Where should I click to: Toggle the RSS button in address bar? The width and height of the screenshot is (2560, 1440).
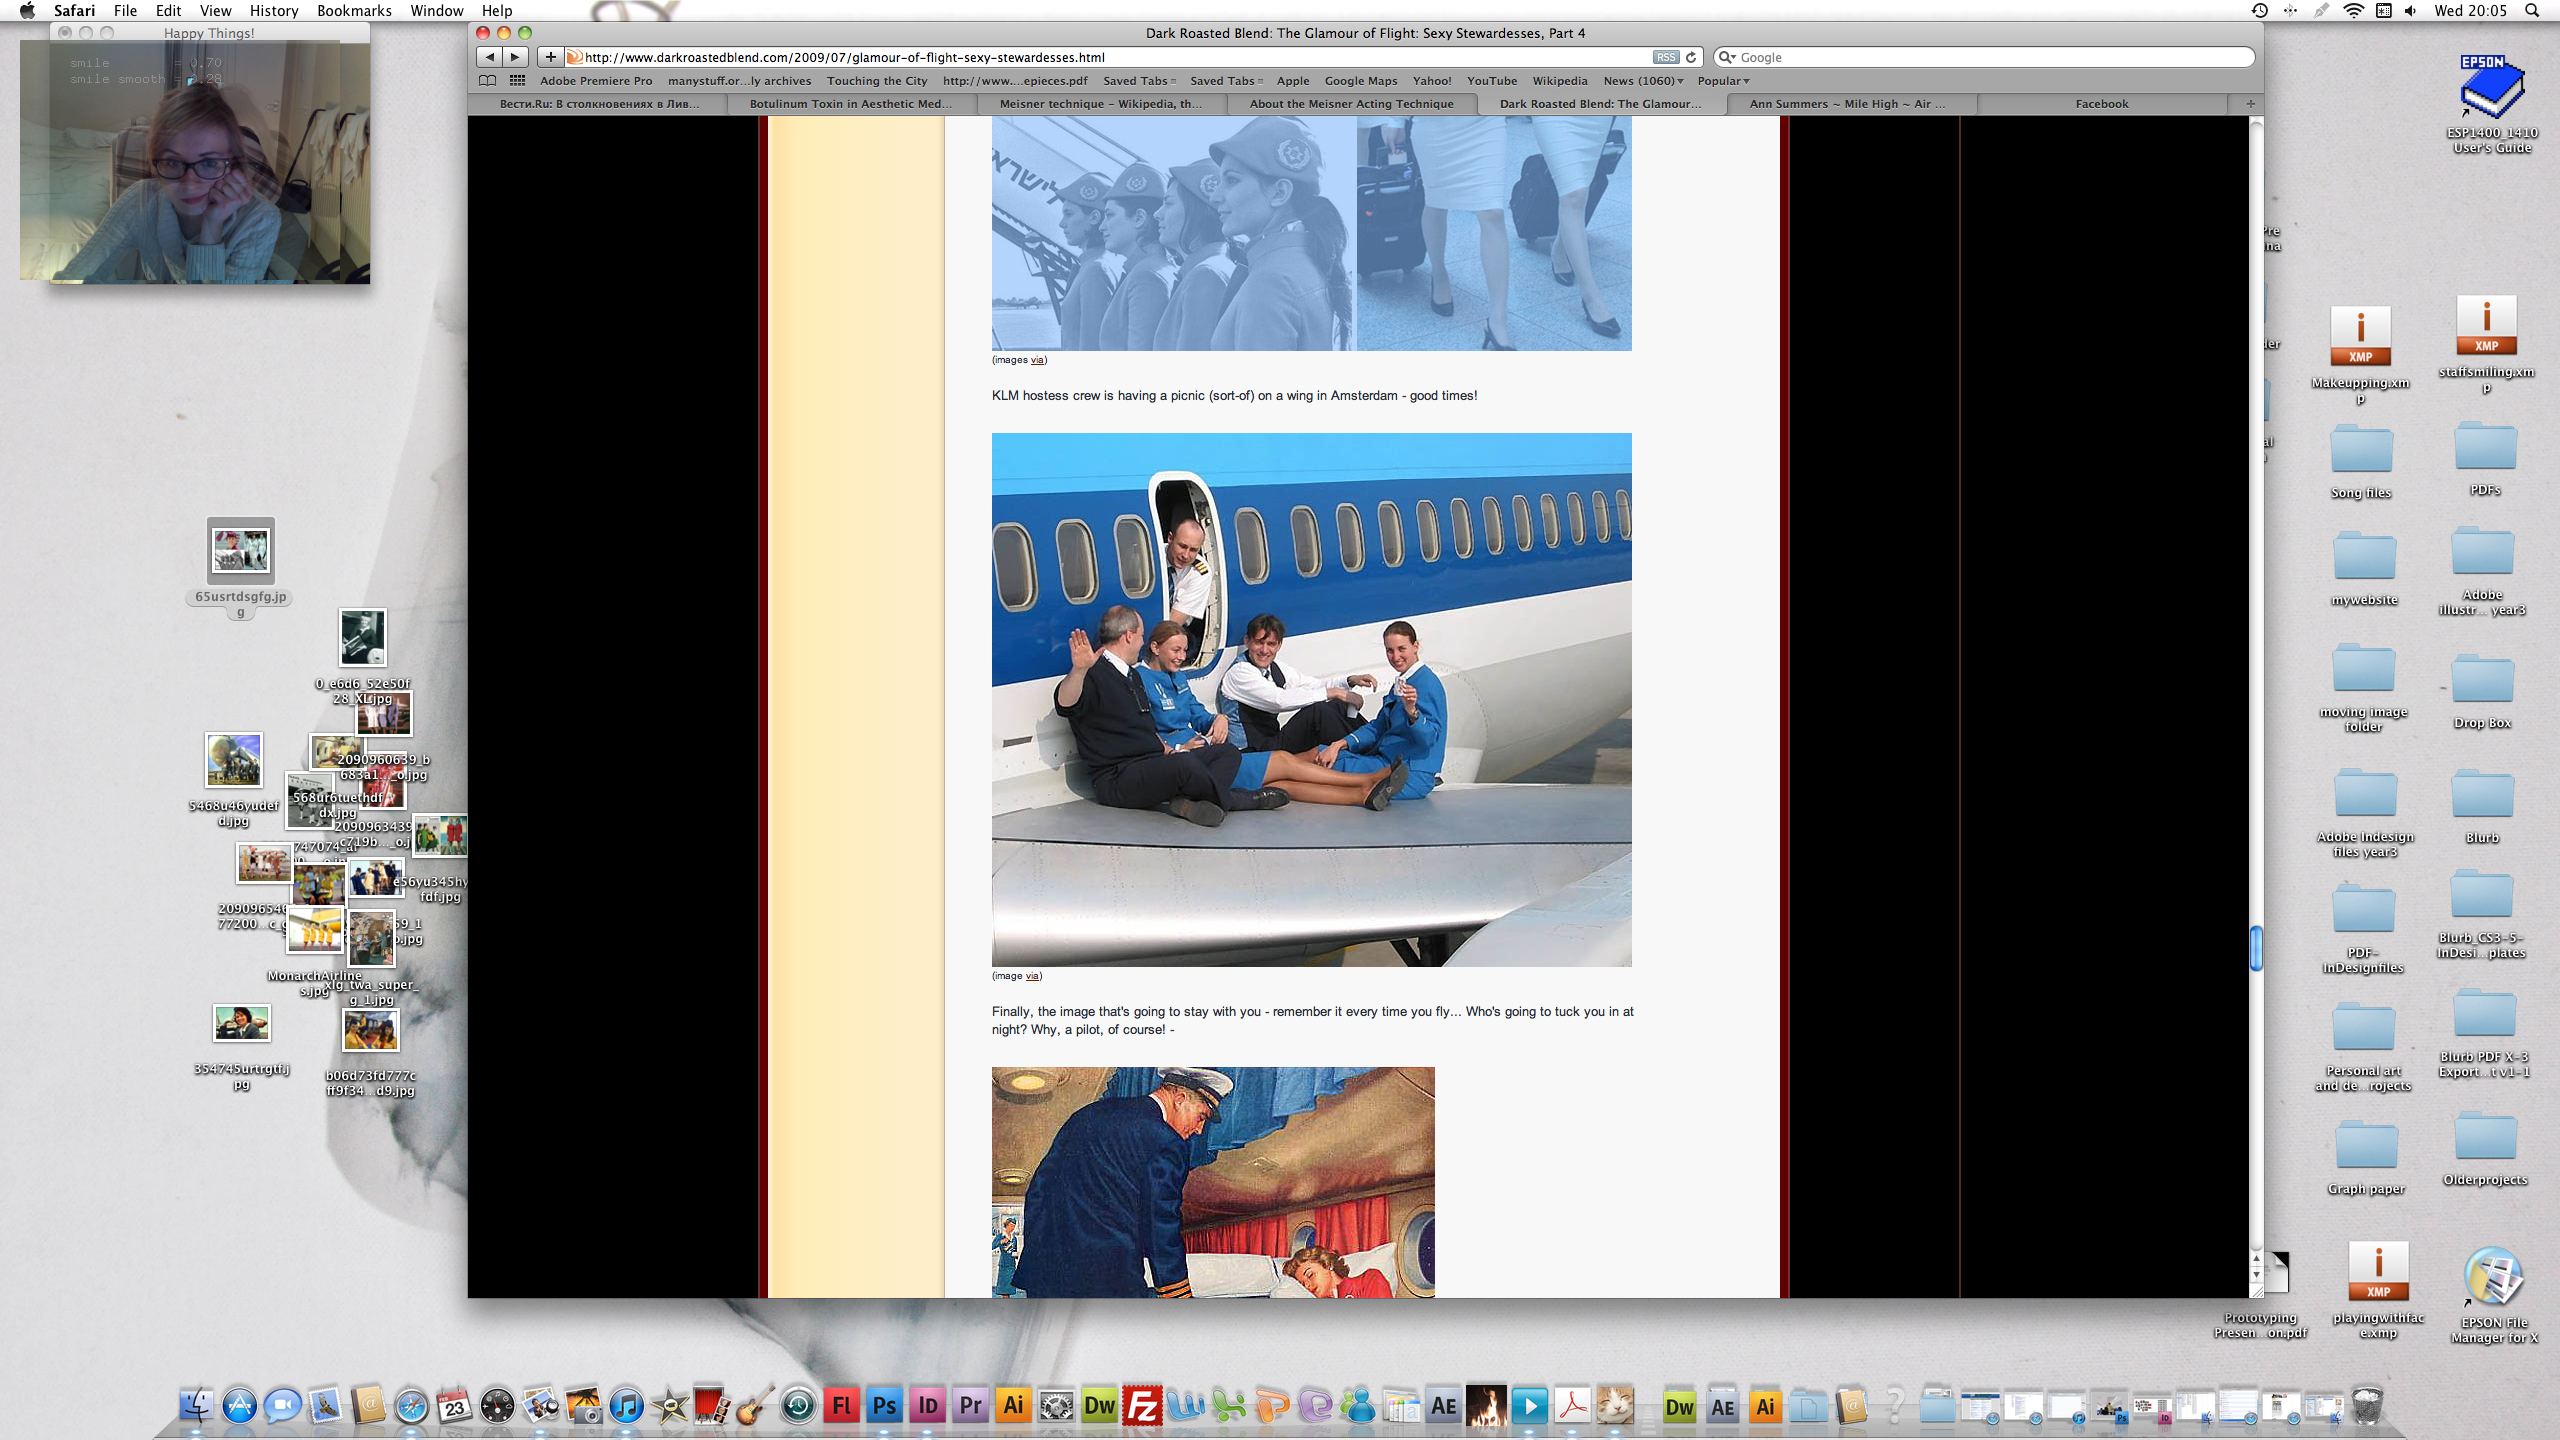(1665, 57)
